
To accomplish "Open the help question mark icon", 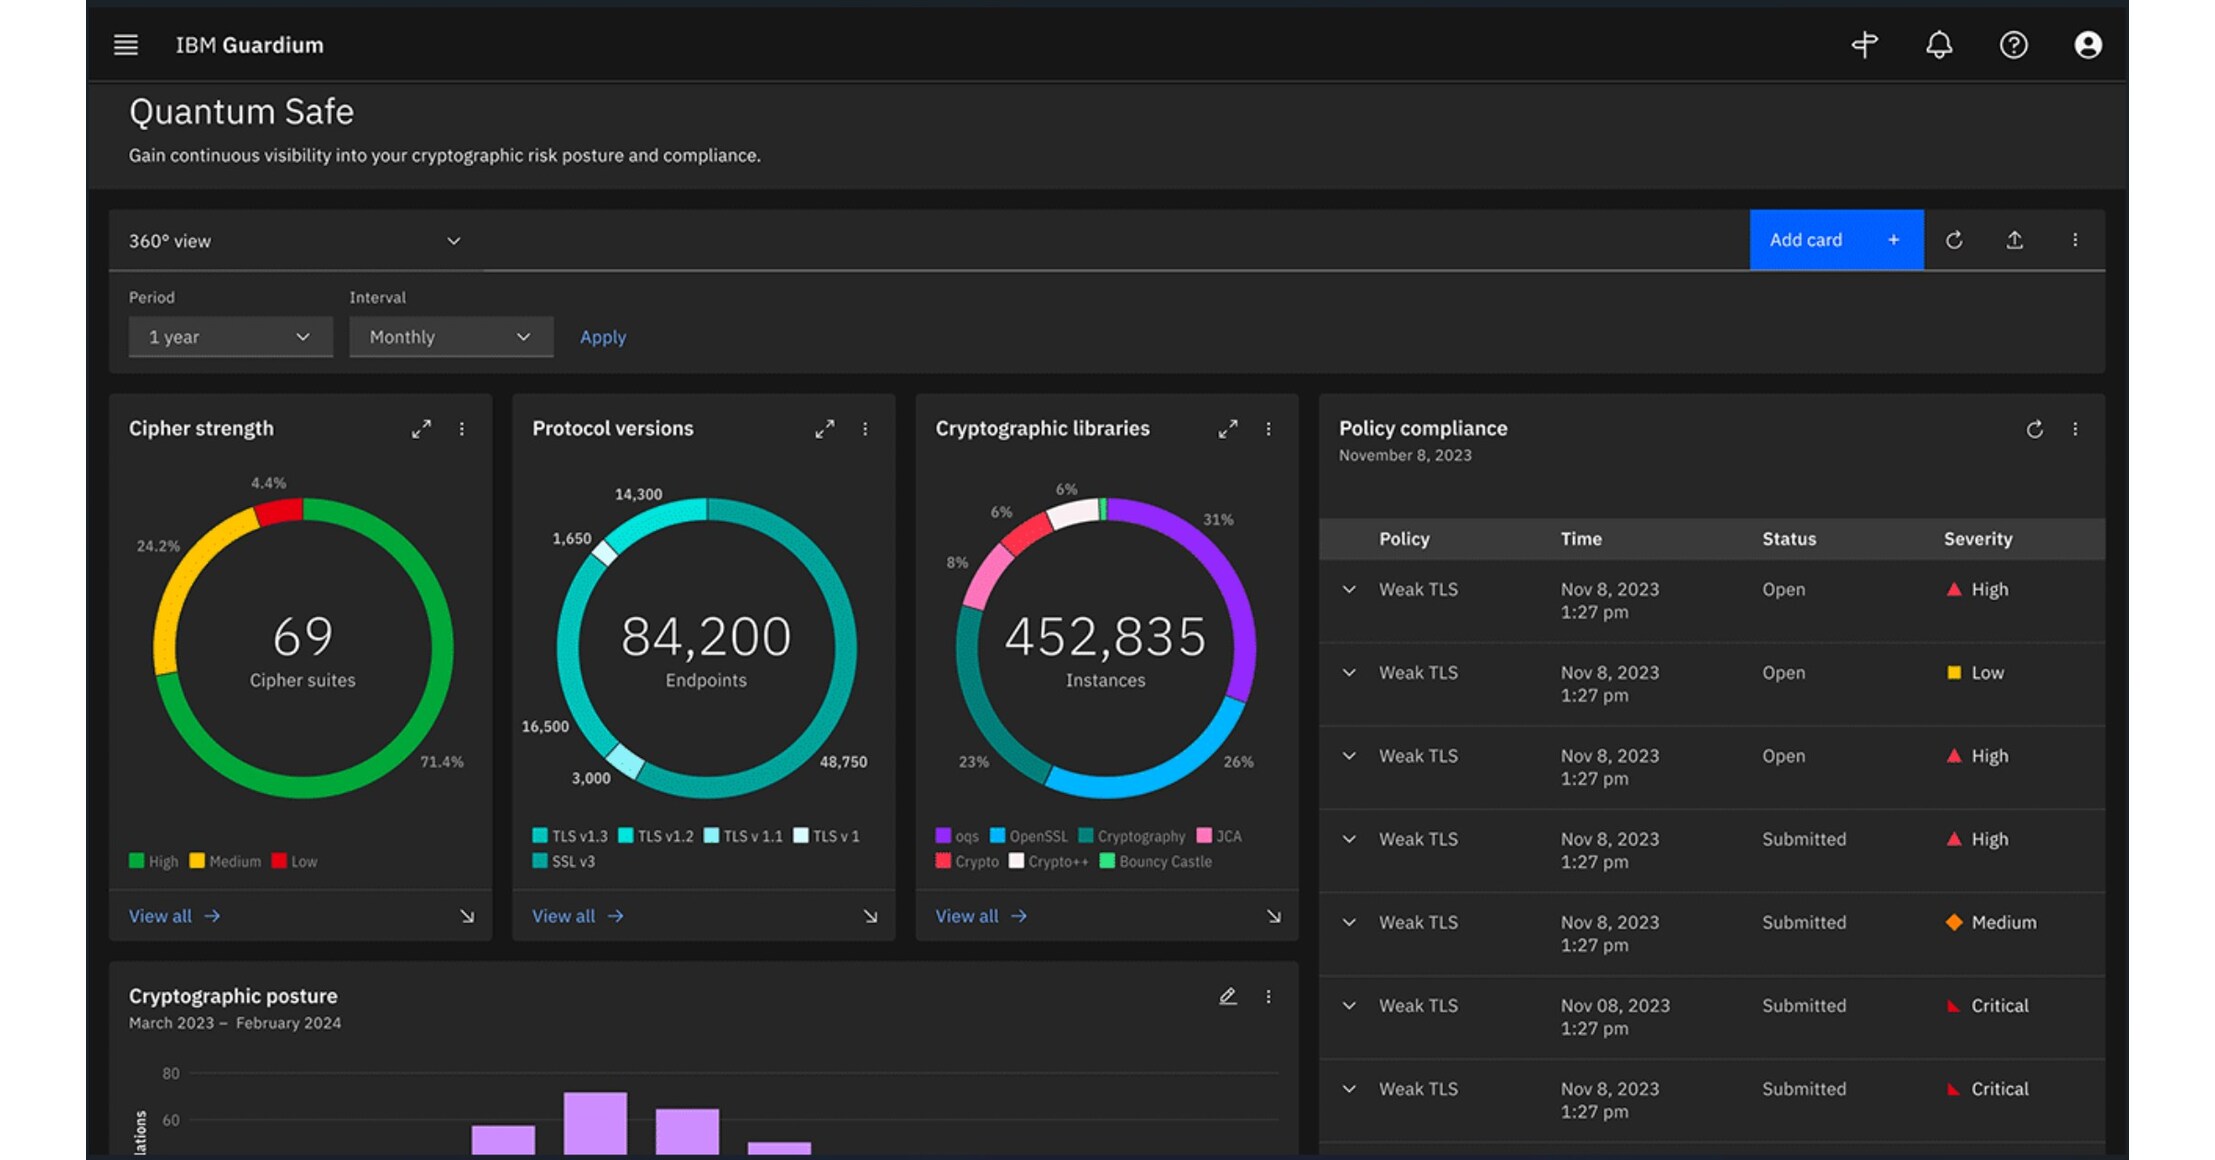I will click(2013, 45).
